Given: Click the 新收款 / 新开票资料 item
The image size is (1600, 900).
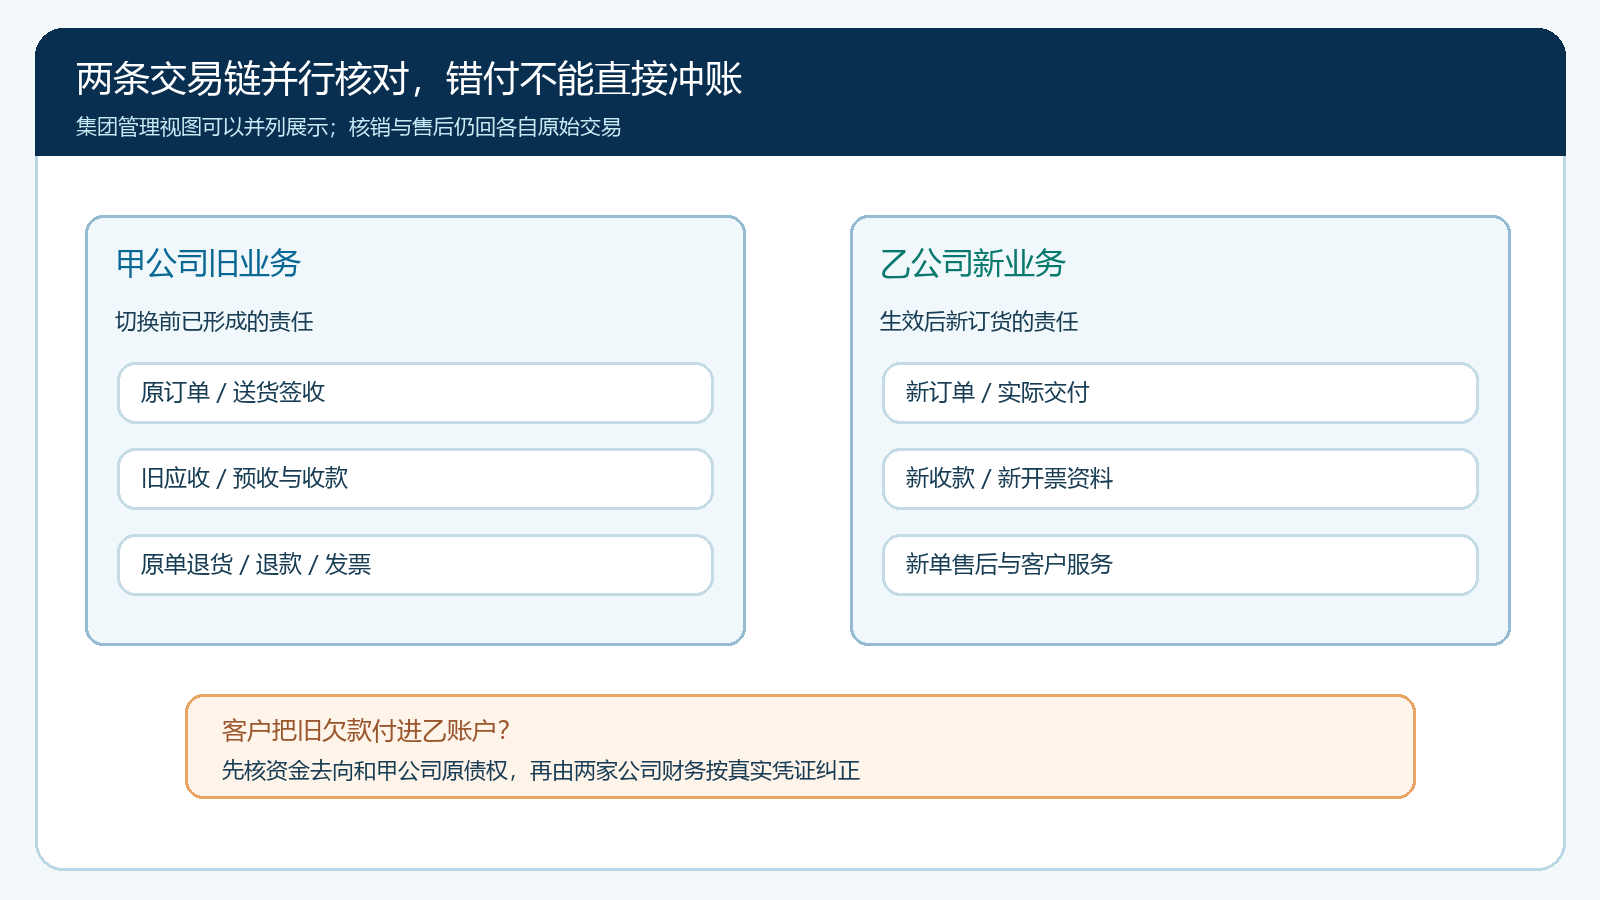Looking at the screenshot, I should [1180, 479].
